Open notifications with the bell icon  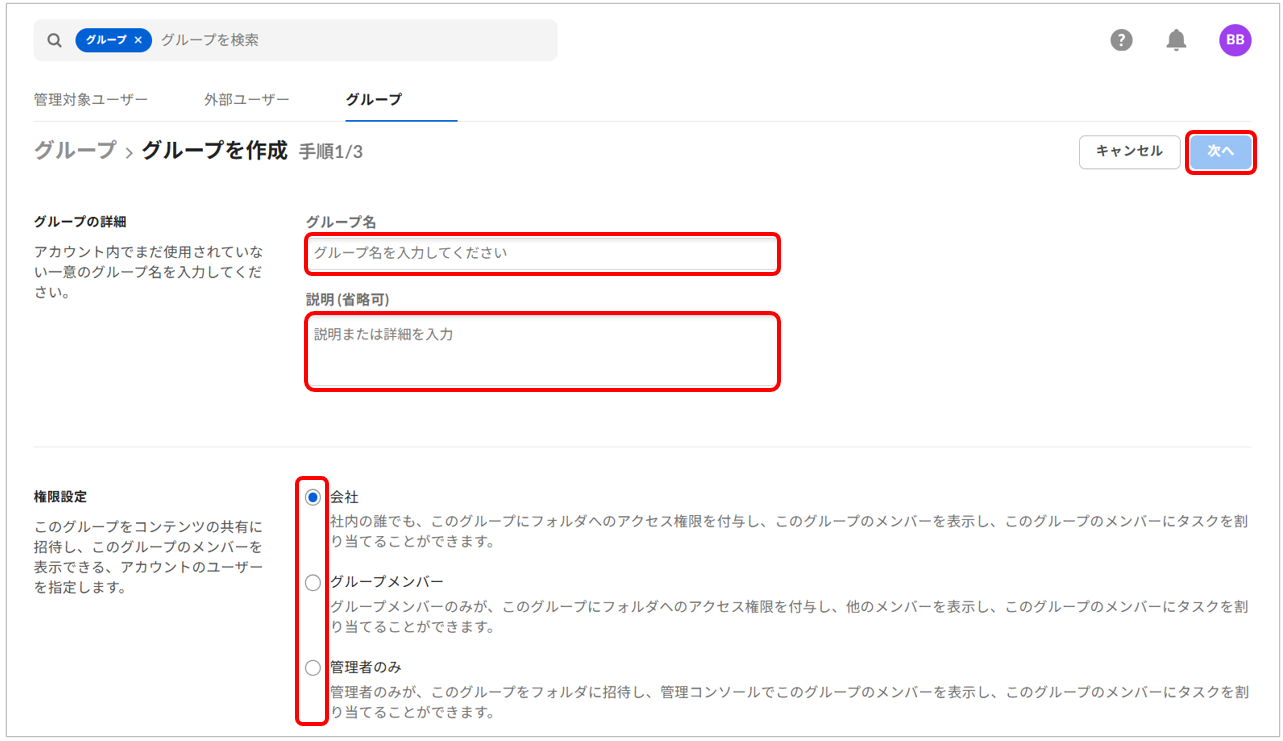pos(1176,40)
